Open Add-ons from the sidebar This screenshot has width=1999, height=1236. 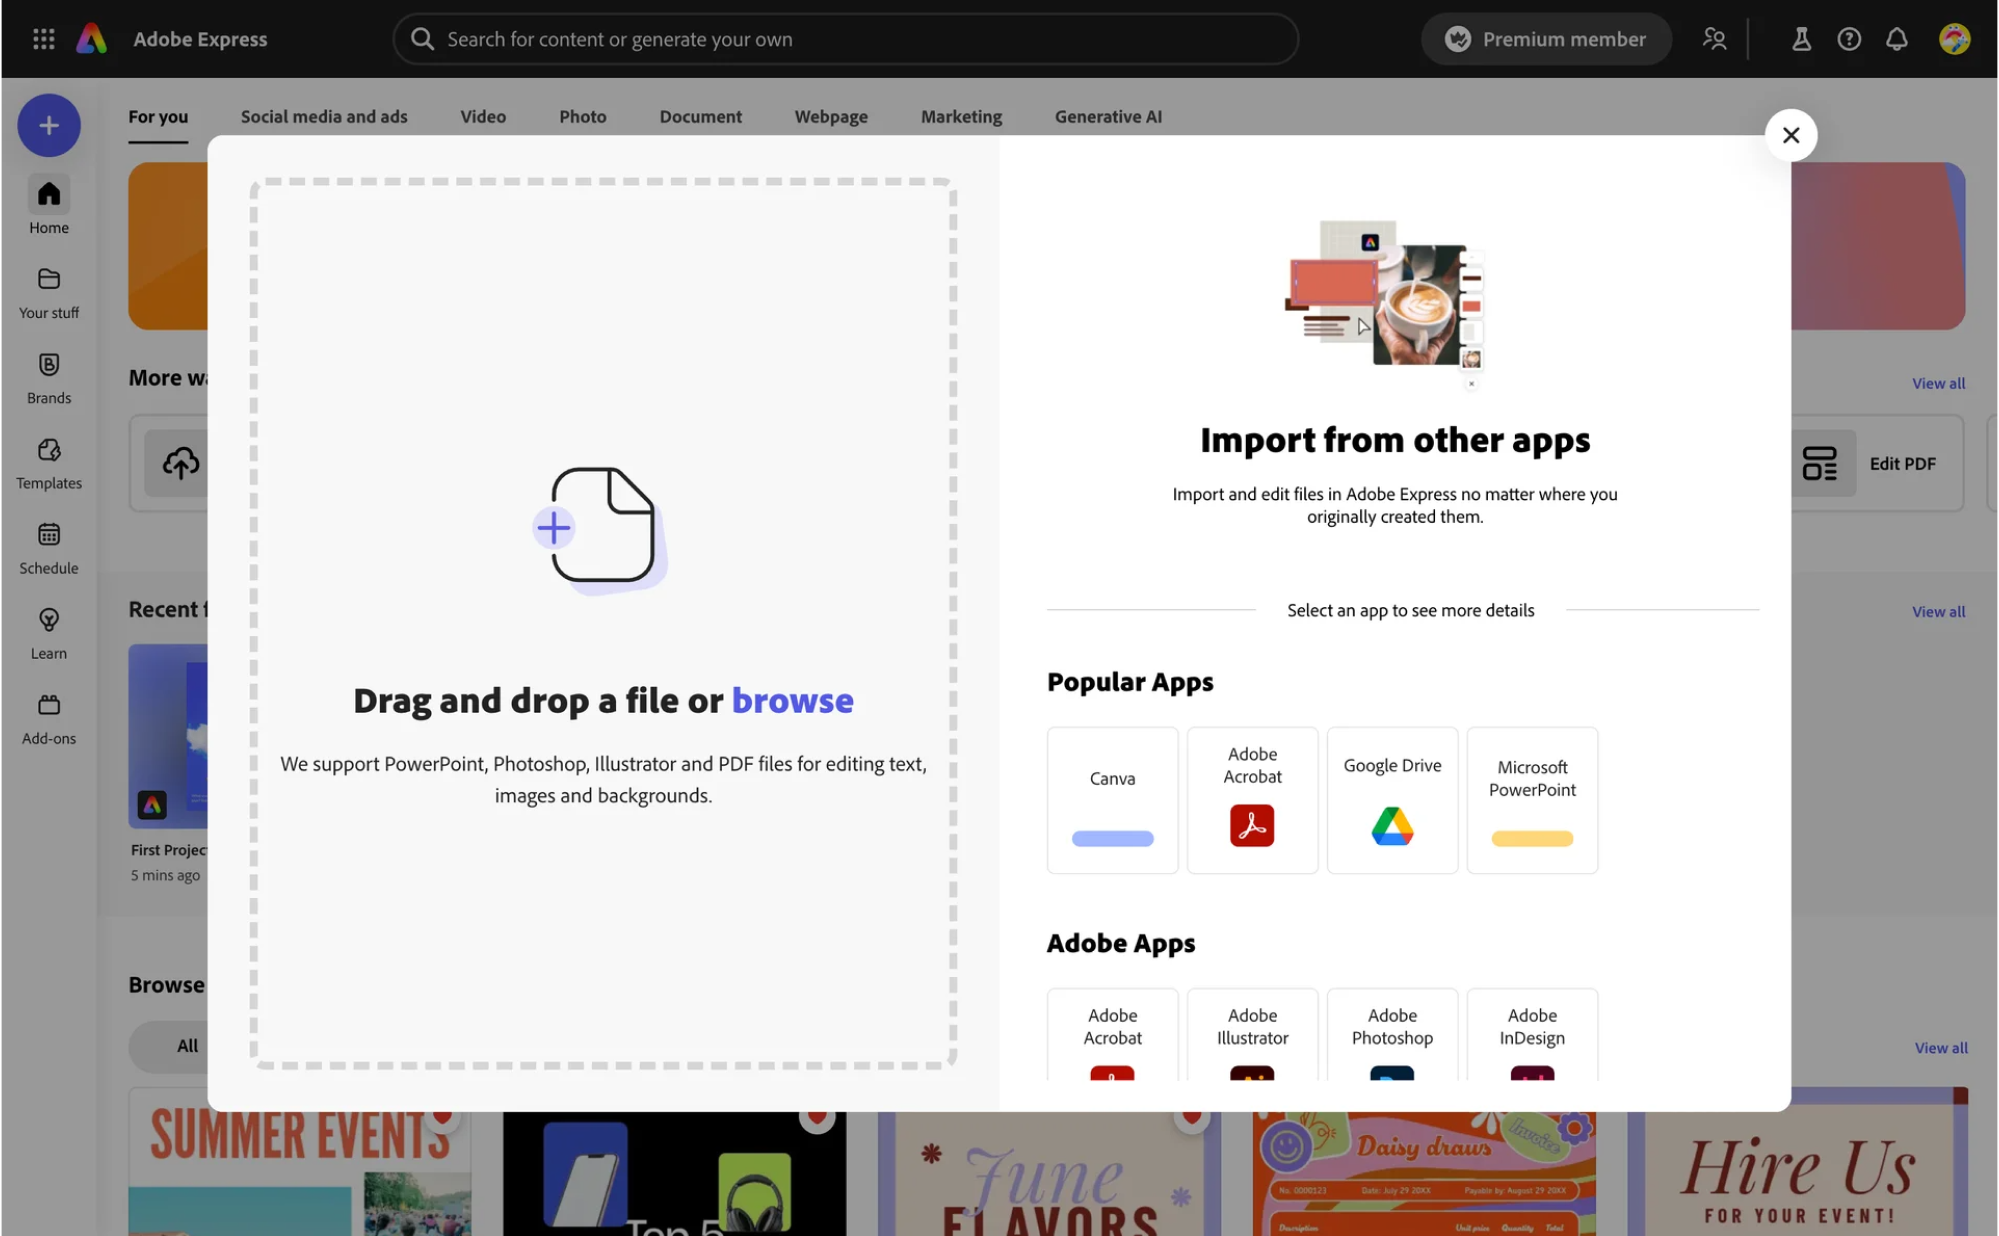tap(47, 716)
